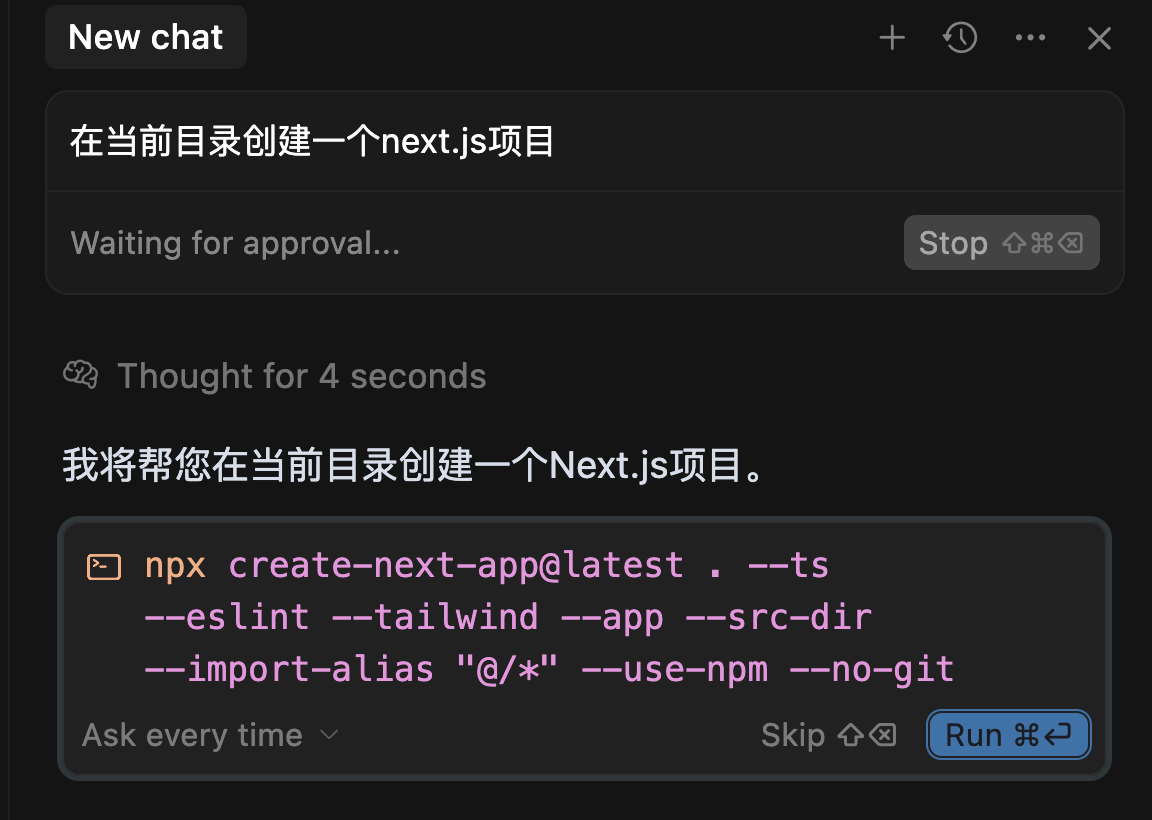The width and height of the screenshot is (1152, 820).
Task: Click the "Waiting for approval..." status text
Action: [235, 243]
